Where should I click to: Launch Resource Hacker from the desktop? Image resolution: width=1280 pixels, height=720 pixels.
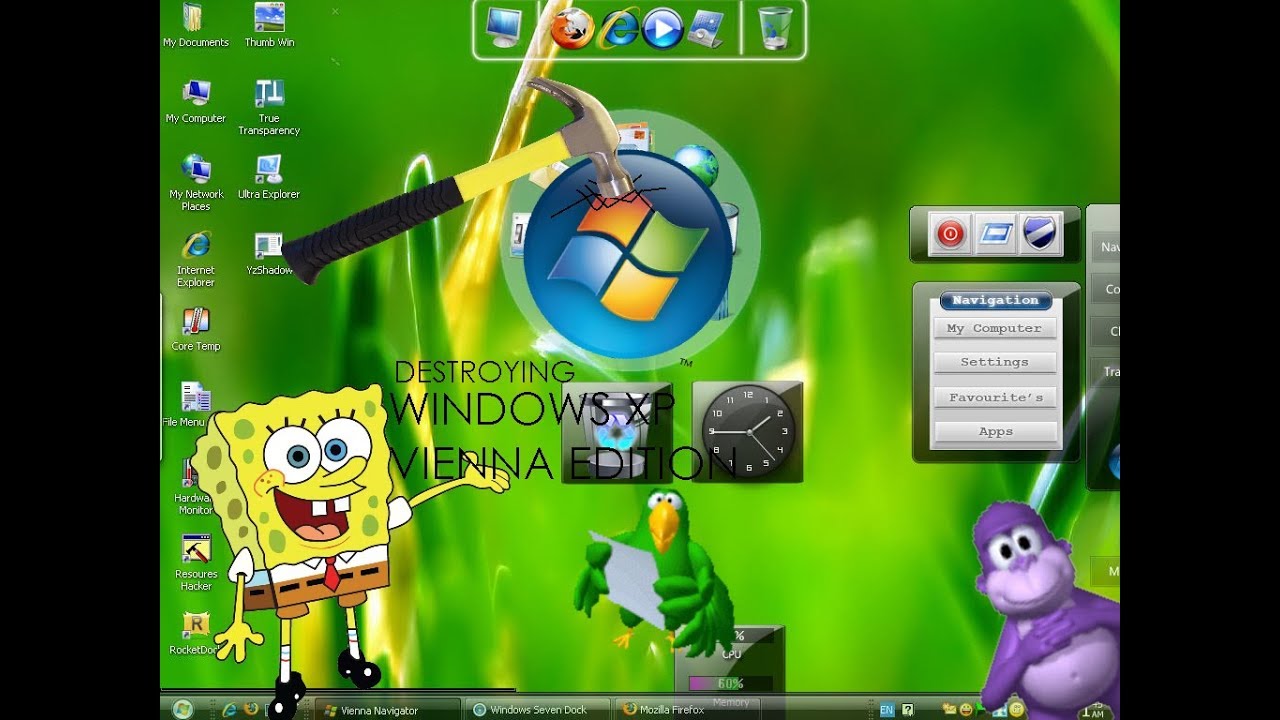(196, 563)
